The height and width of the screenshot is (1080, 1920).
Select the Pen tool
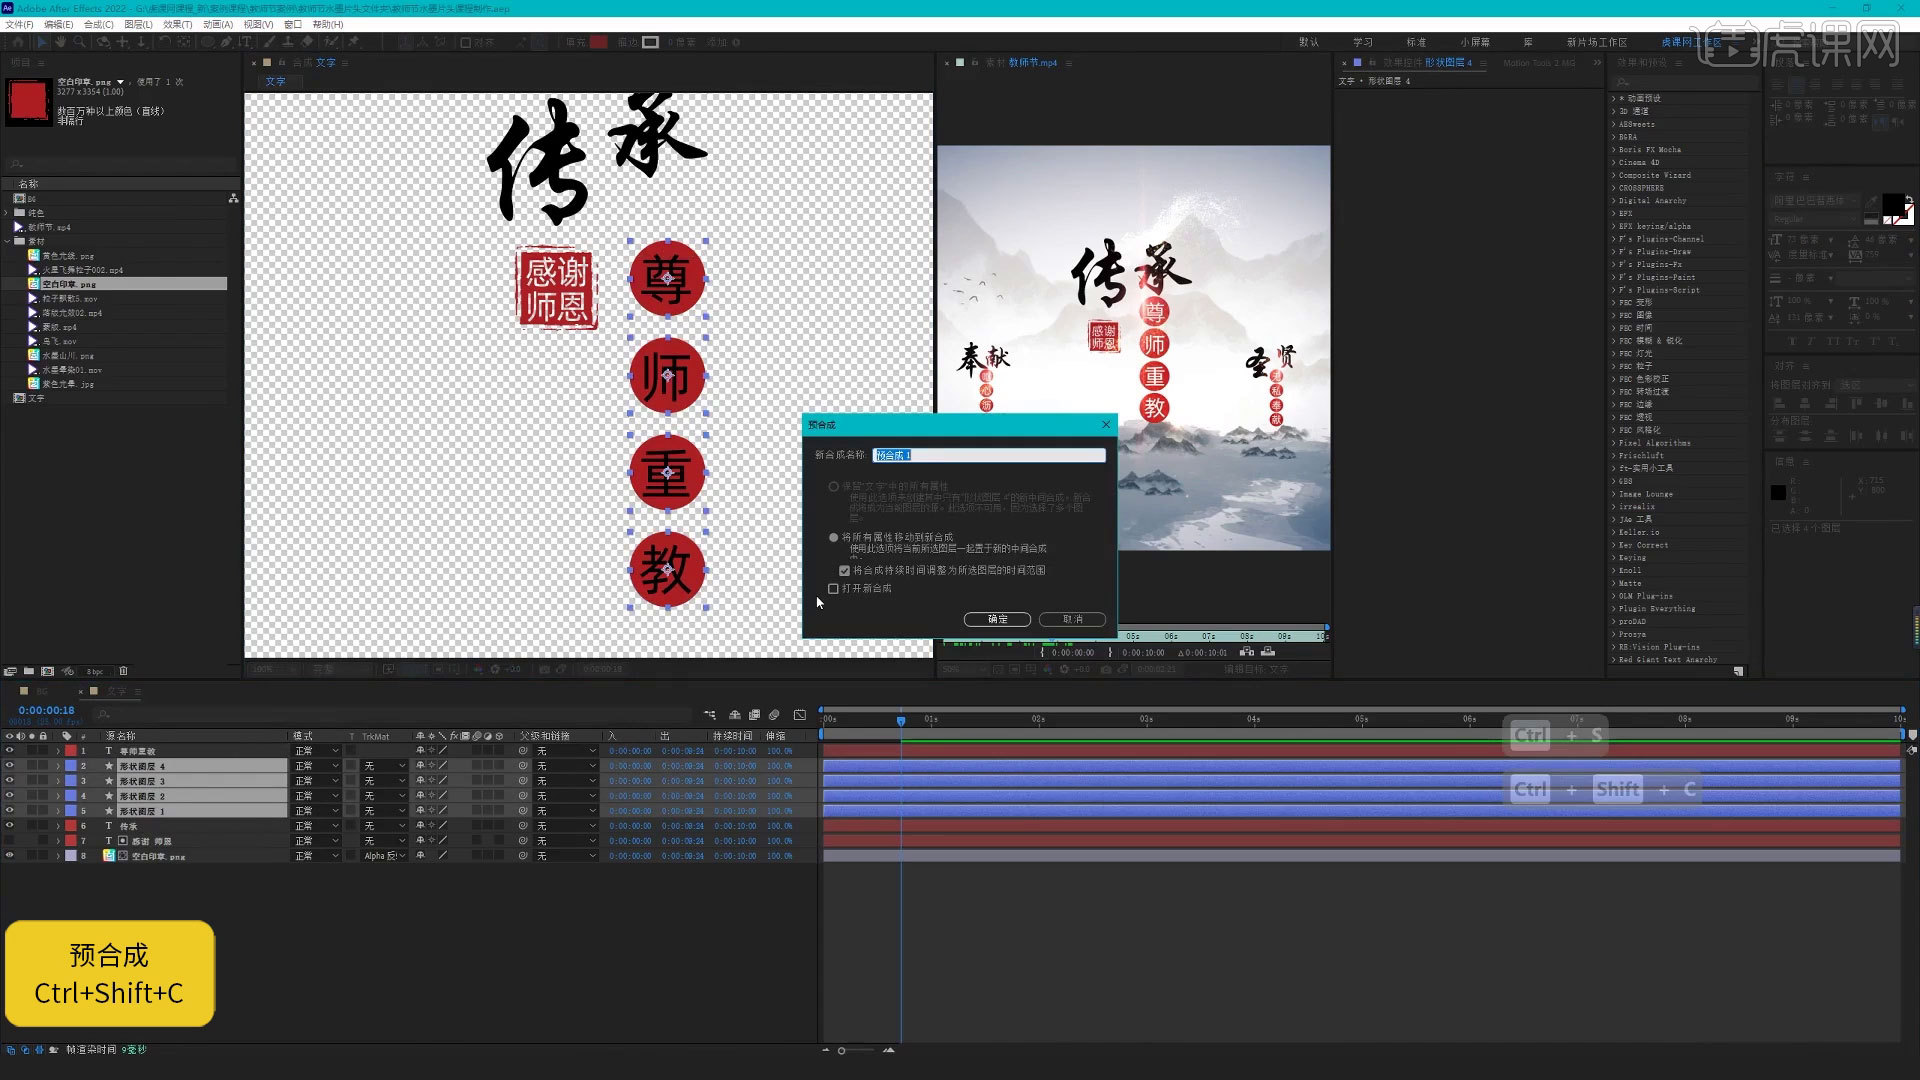(x=227, y=42)
